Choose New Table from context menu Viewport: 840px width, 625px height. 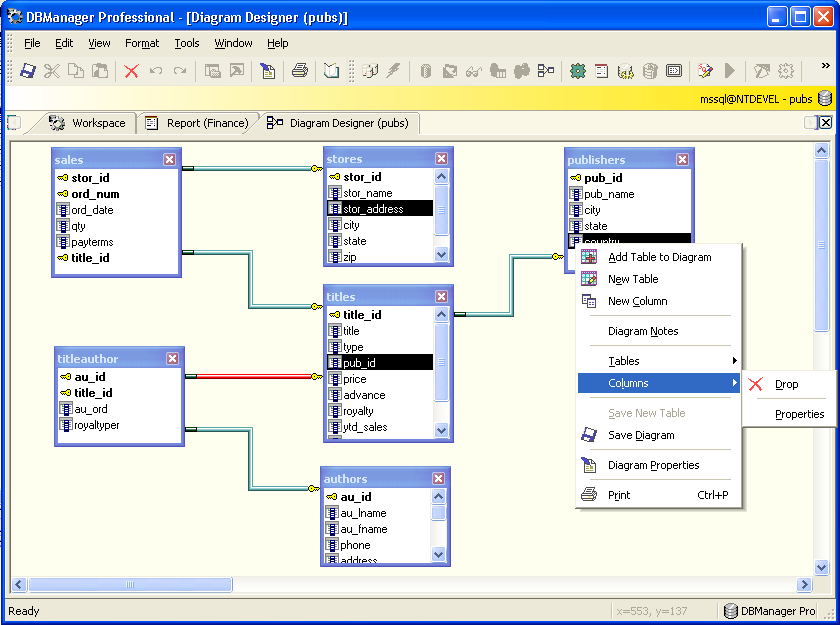[658, 279]
